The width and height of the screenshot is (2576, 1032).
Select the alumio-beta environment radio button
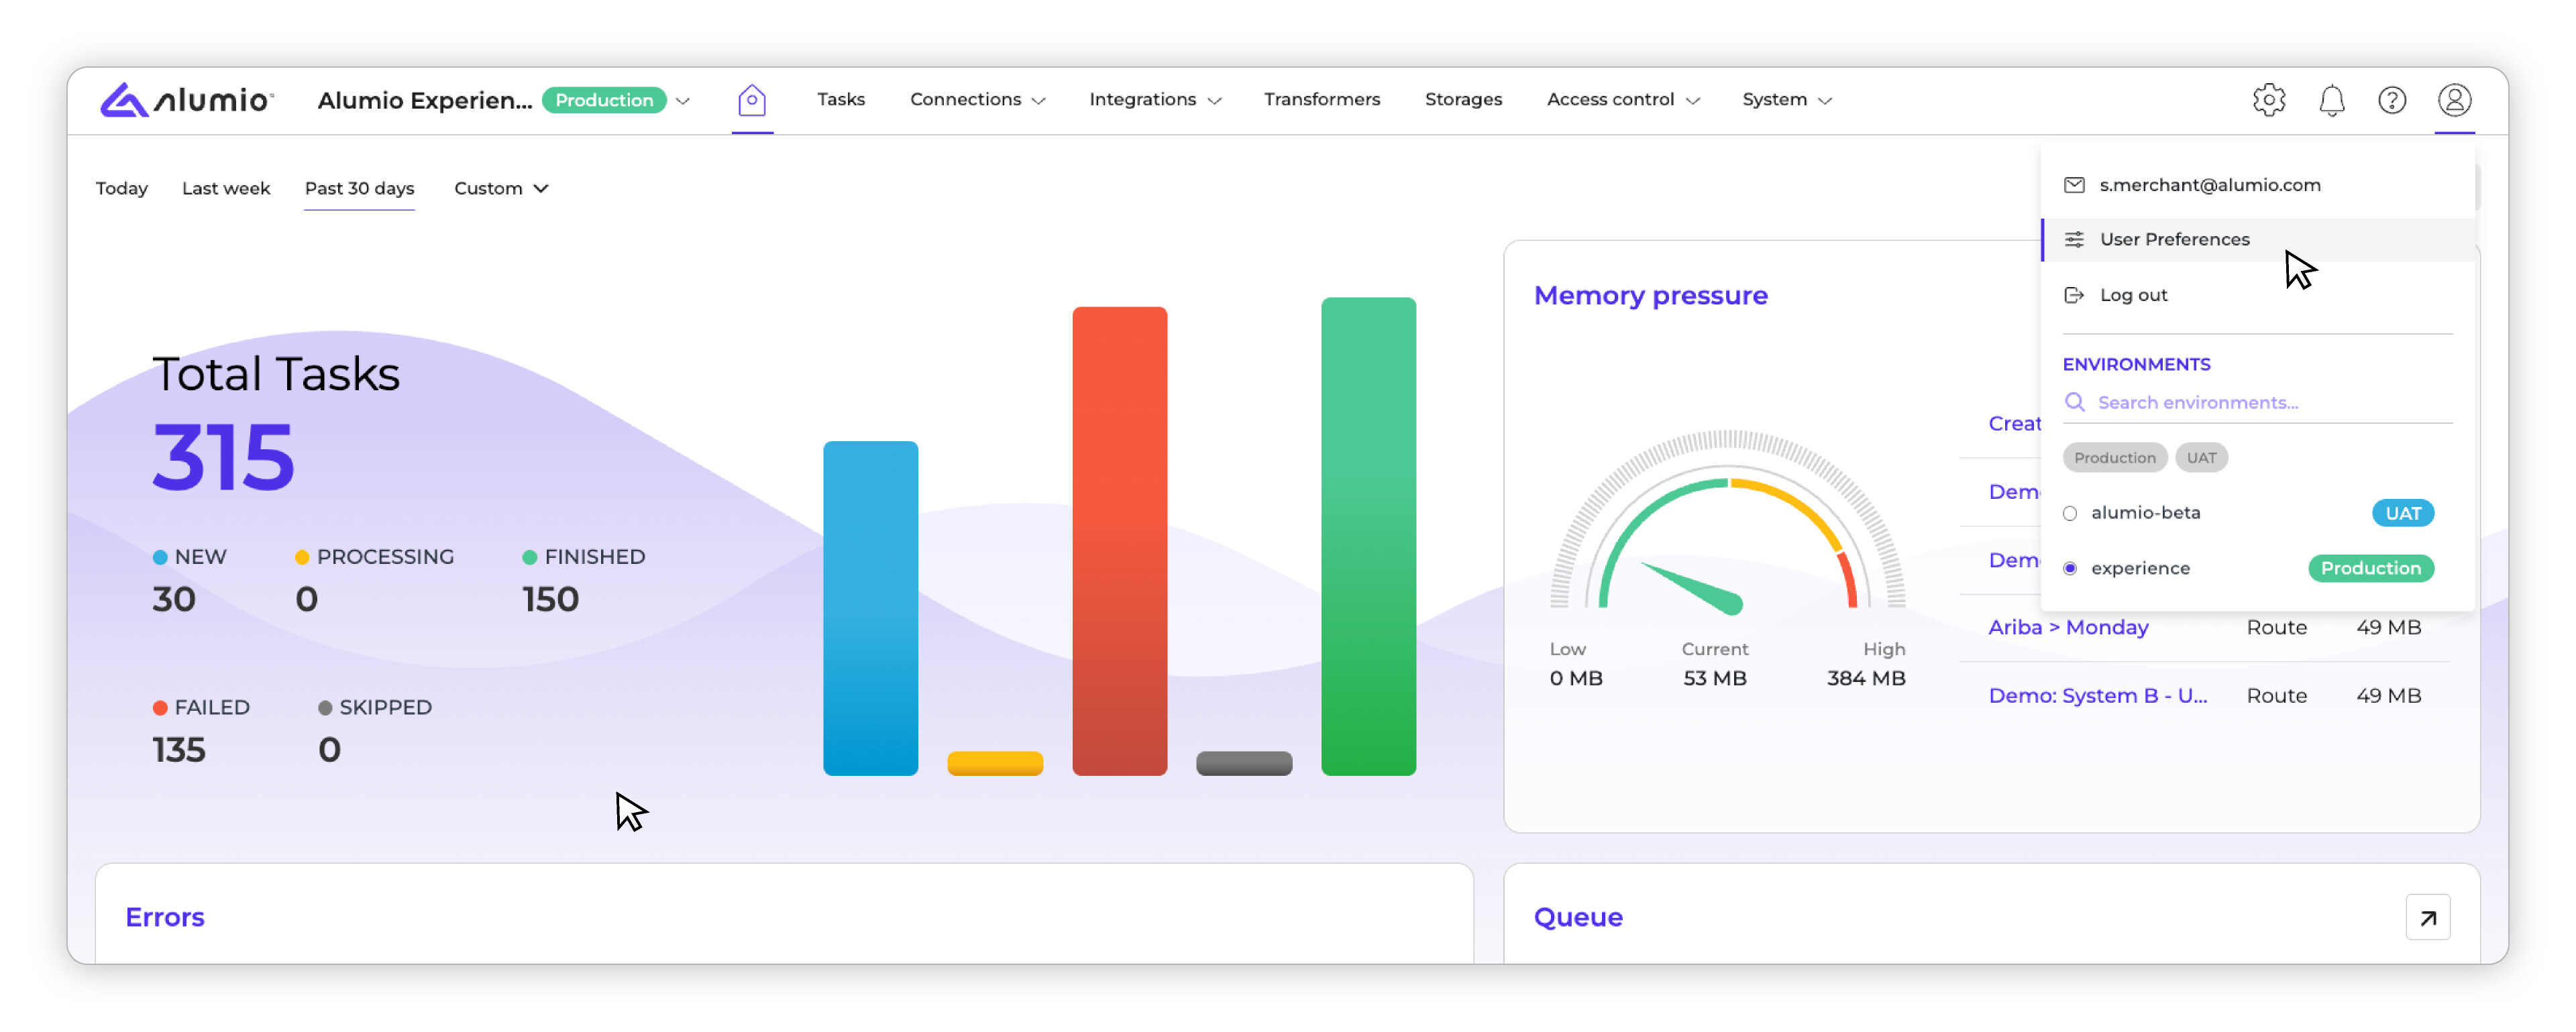(x=2070, y=513)
